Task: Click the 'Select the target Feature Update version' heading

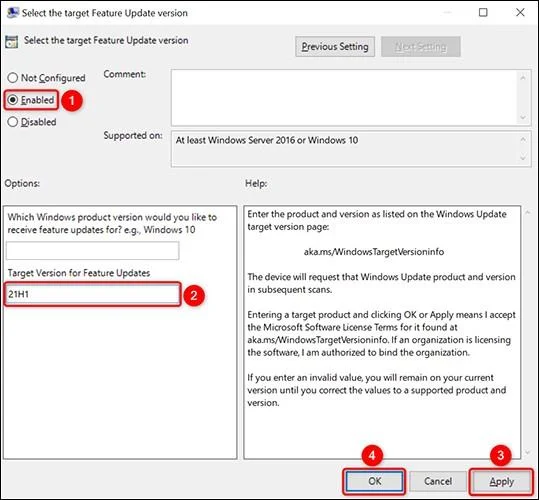Action: tap(106, 40)
